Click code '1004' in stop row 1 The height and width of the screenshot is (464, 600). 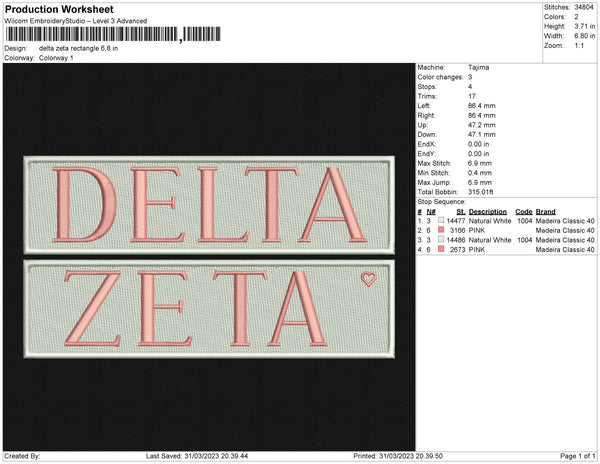coord(525,221)
